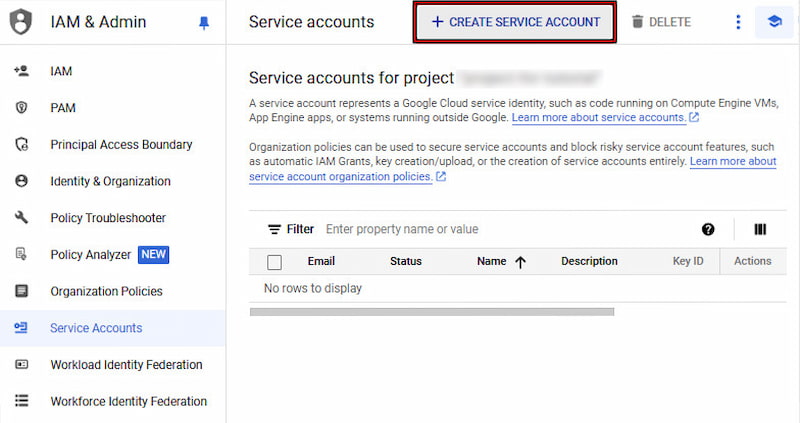Image resolution: width=800 pixels, height=423 pixels.
Task: Click the 'IAM & Admin' heading text
Action: (x=98, y=22)
